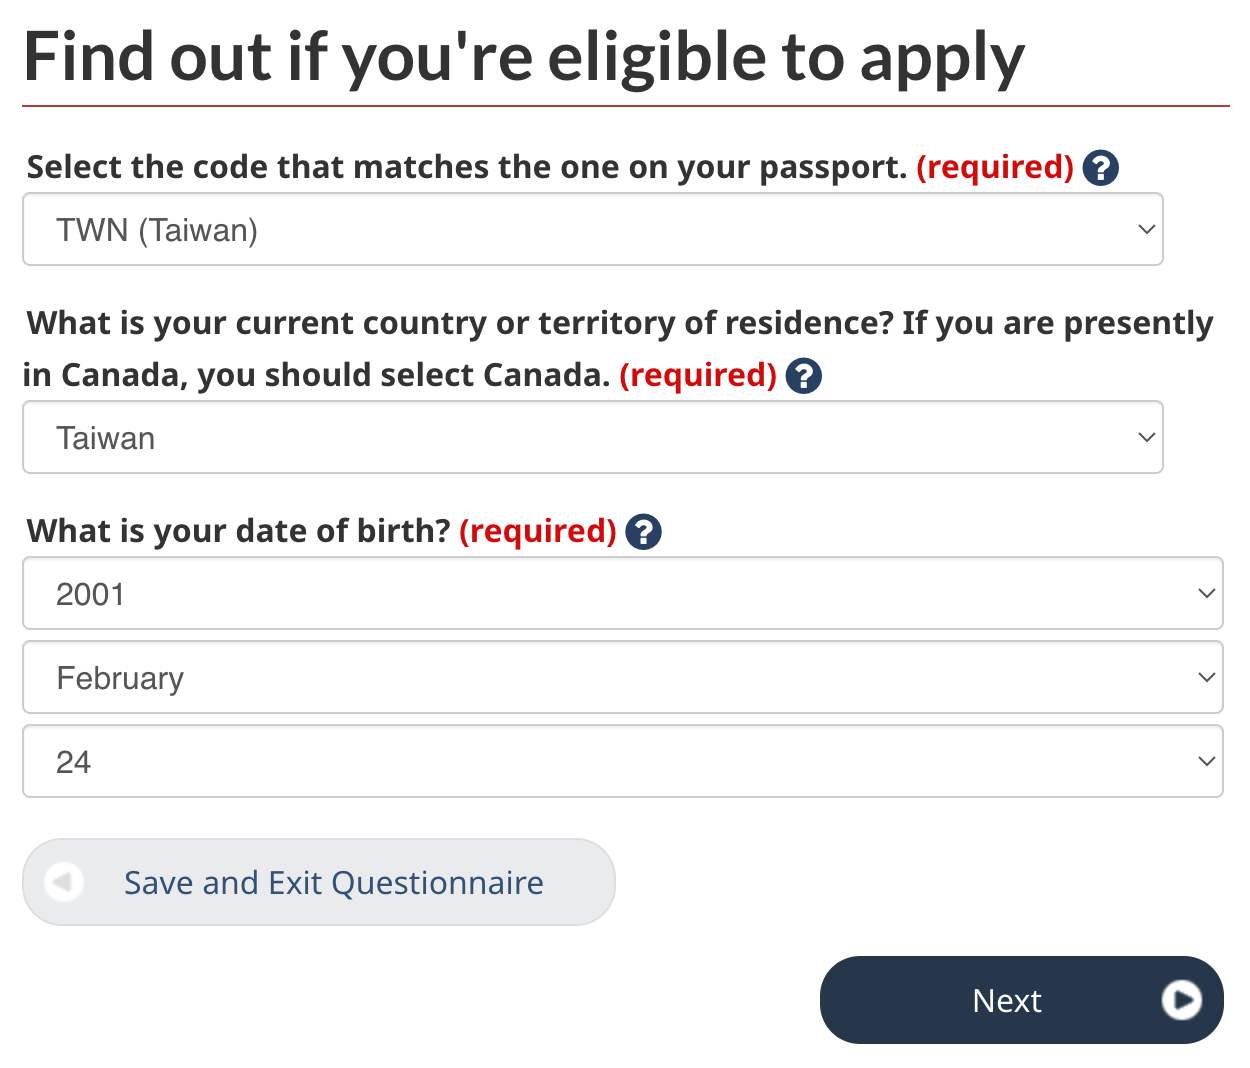
Task: Click the right arrow icon inside Next button
Action: (x=1181, y=1000)
